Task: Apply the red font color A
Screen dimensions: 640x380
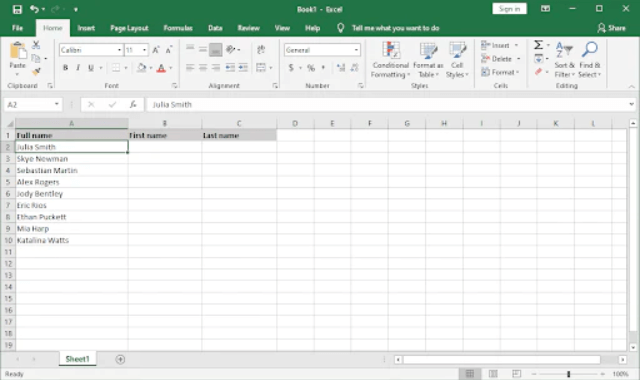Action: pyautogui.click(x=161, y=68)
